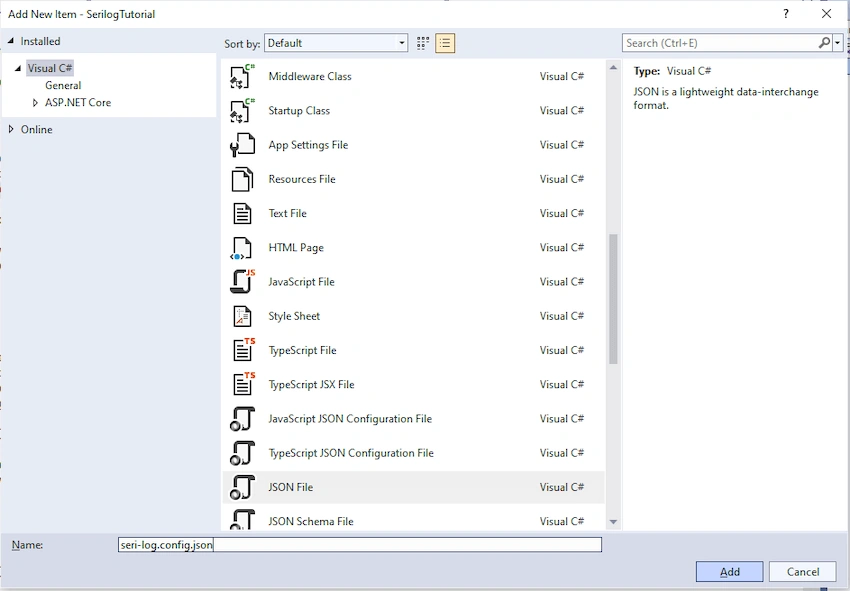Click Visual C# type of Text File row
This screenshot has height=591, width=850.
(x=562, y=213)
